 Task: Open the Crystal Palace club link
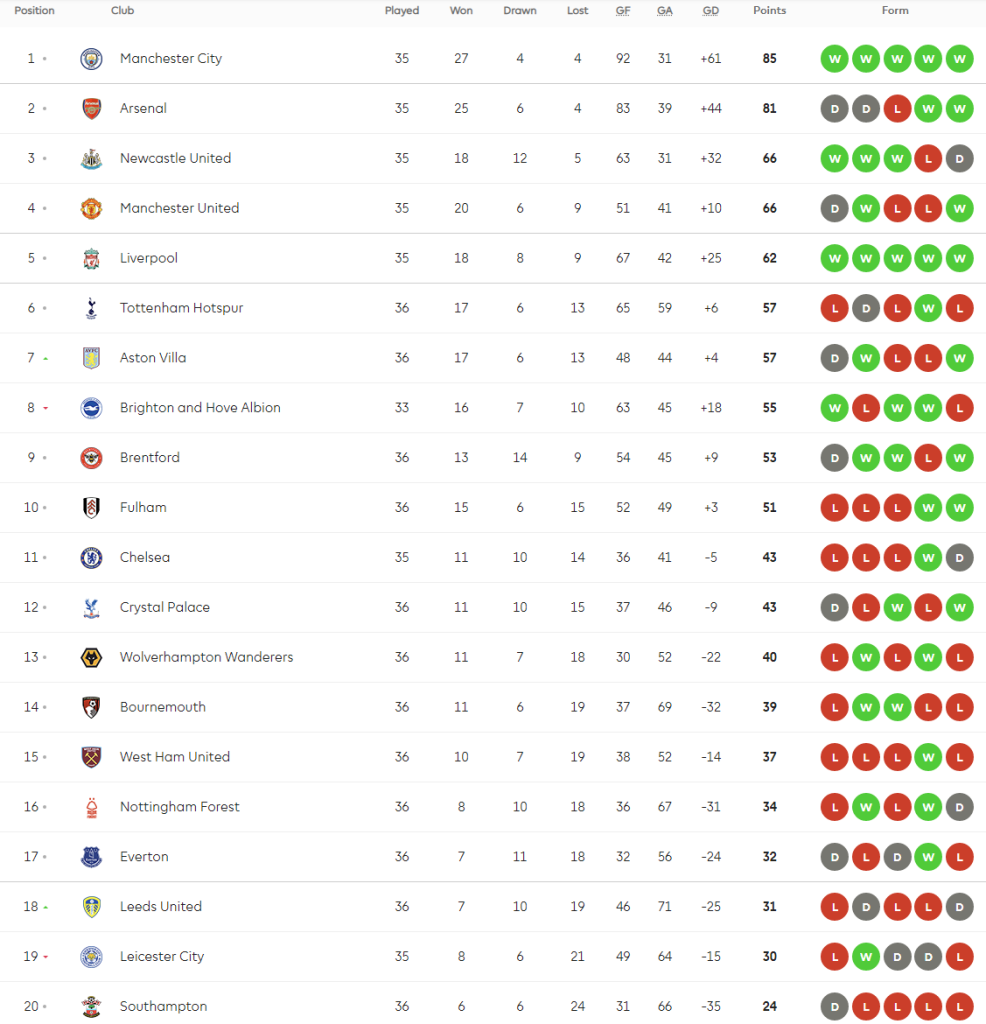[x=164, y=608]
